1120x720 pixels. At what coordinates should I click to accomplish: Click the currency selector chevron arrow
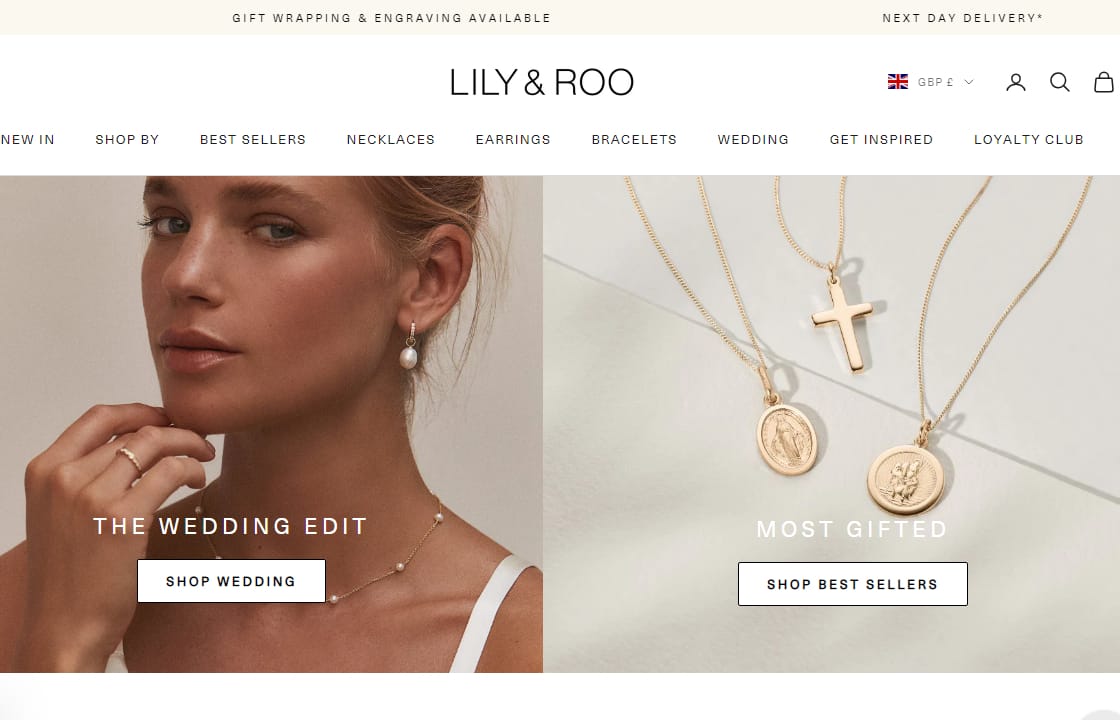click(969, 82)
